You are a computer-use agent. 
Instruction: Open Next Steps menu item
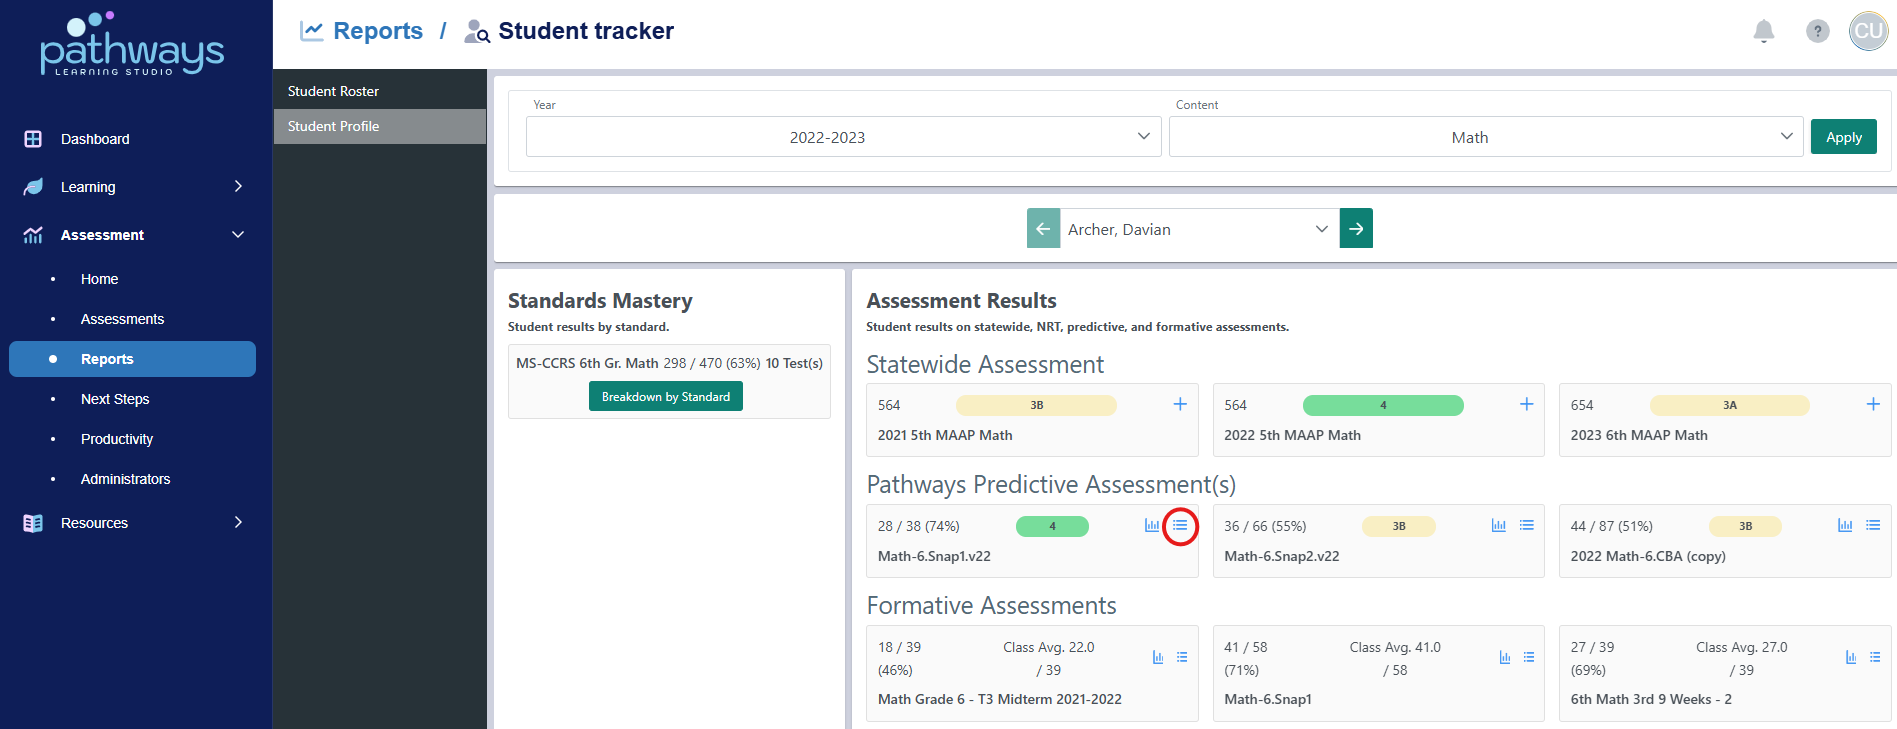click(x=115, y=399)
